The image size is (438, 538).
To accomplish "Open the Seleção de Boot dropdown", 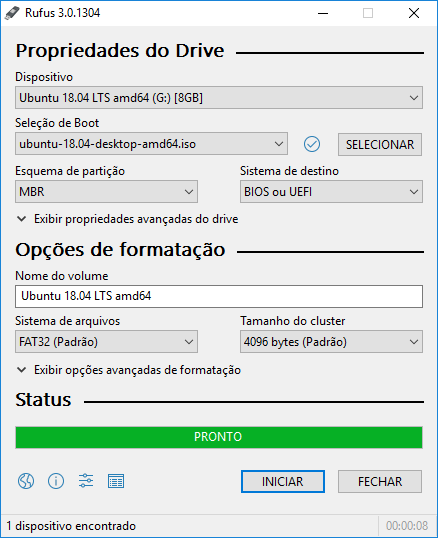I will point(151,144).
